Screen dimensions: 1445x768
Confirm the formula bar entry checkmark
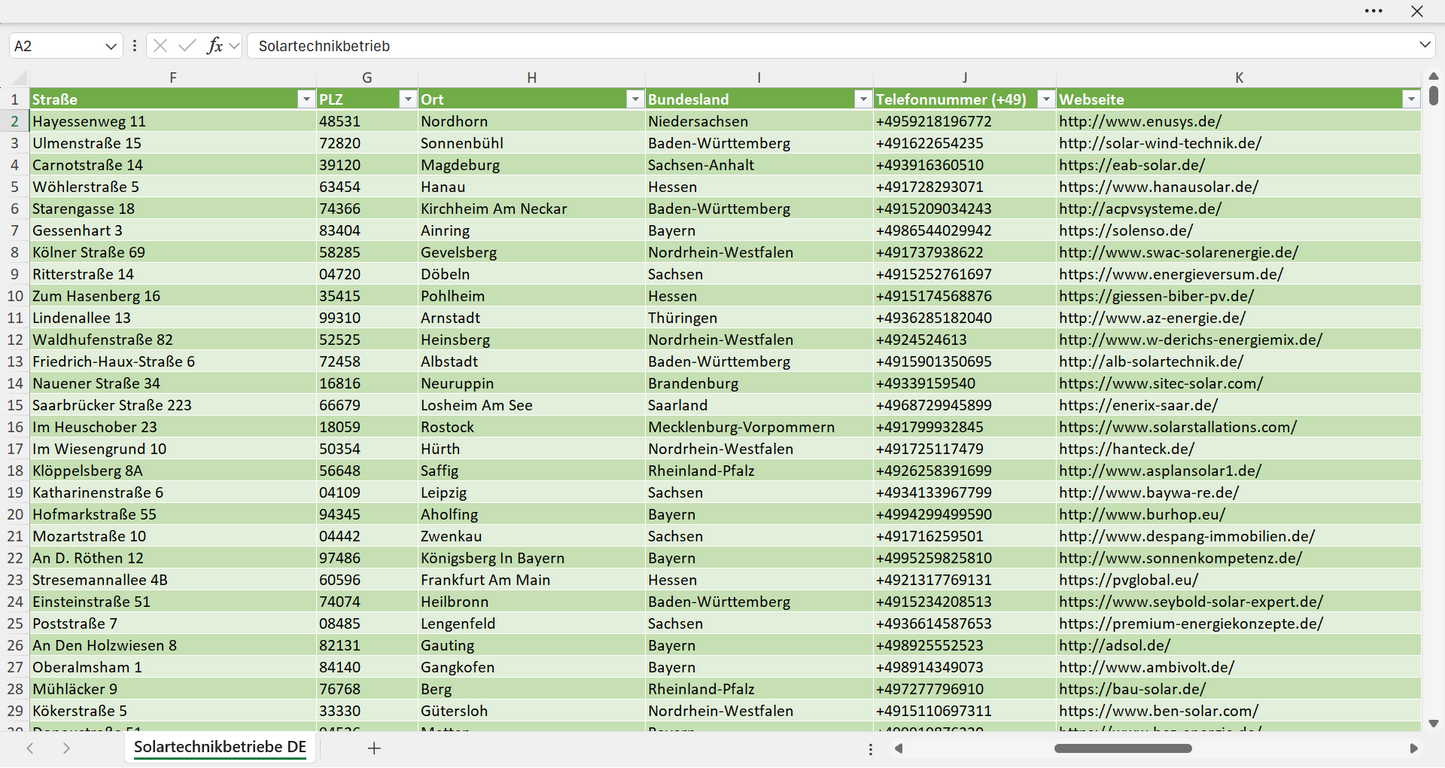tap(187, 46)
